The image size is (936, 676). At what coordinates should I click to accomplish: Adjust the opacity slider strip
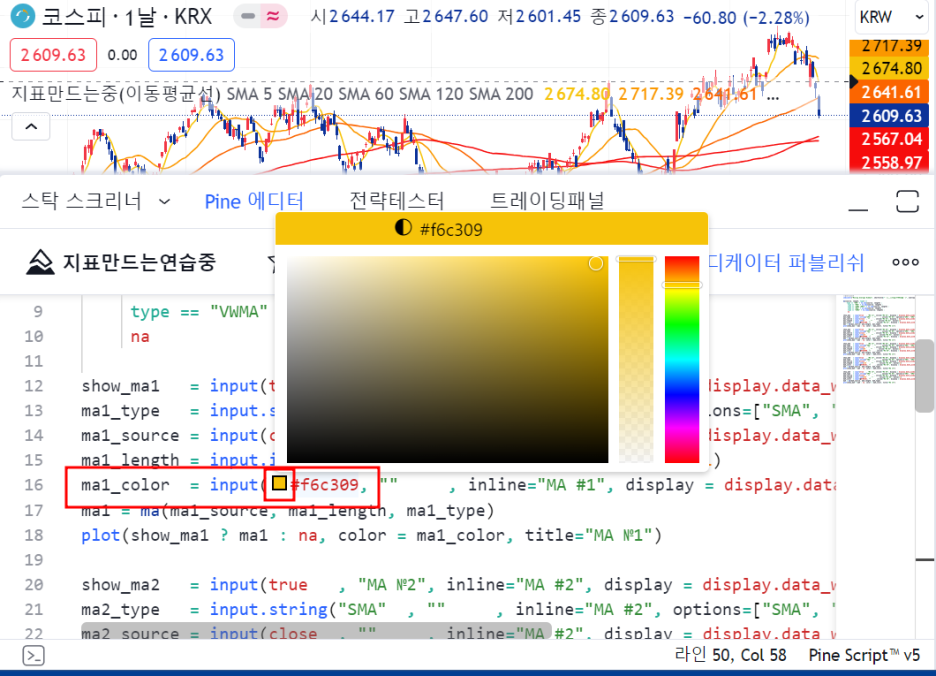[x=636, y=359]
